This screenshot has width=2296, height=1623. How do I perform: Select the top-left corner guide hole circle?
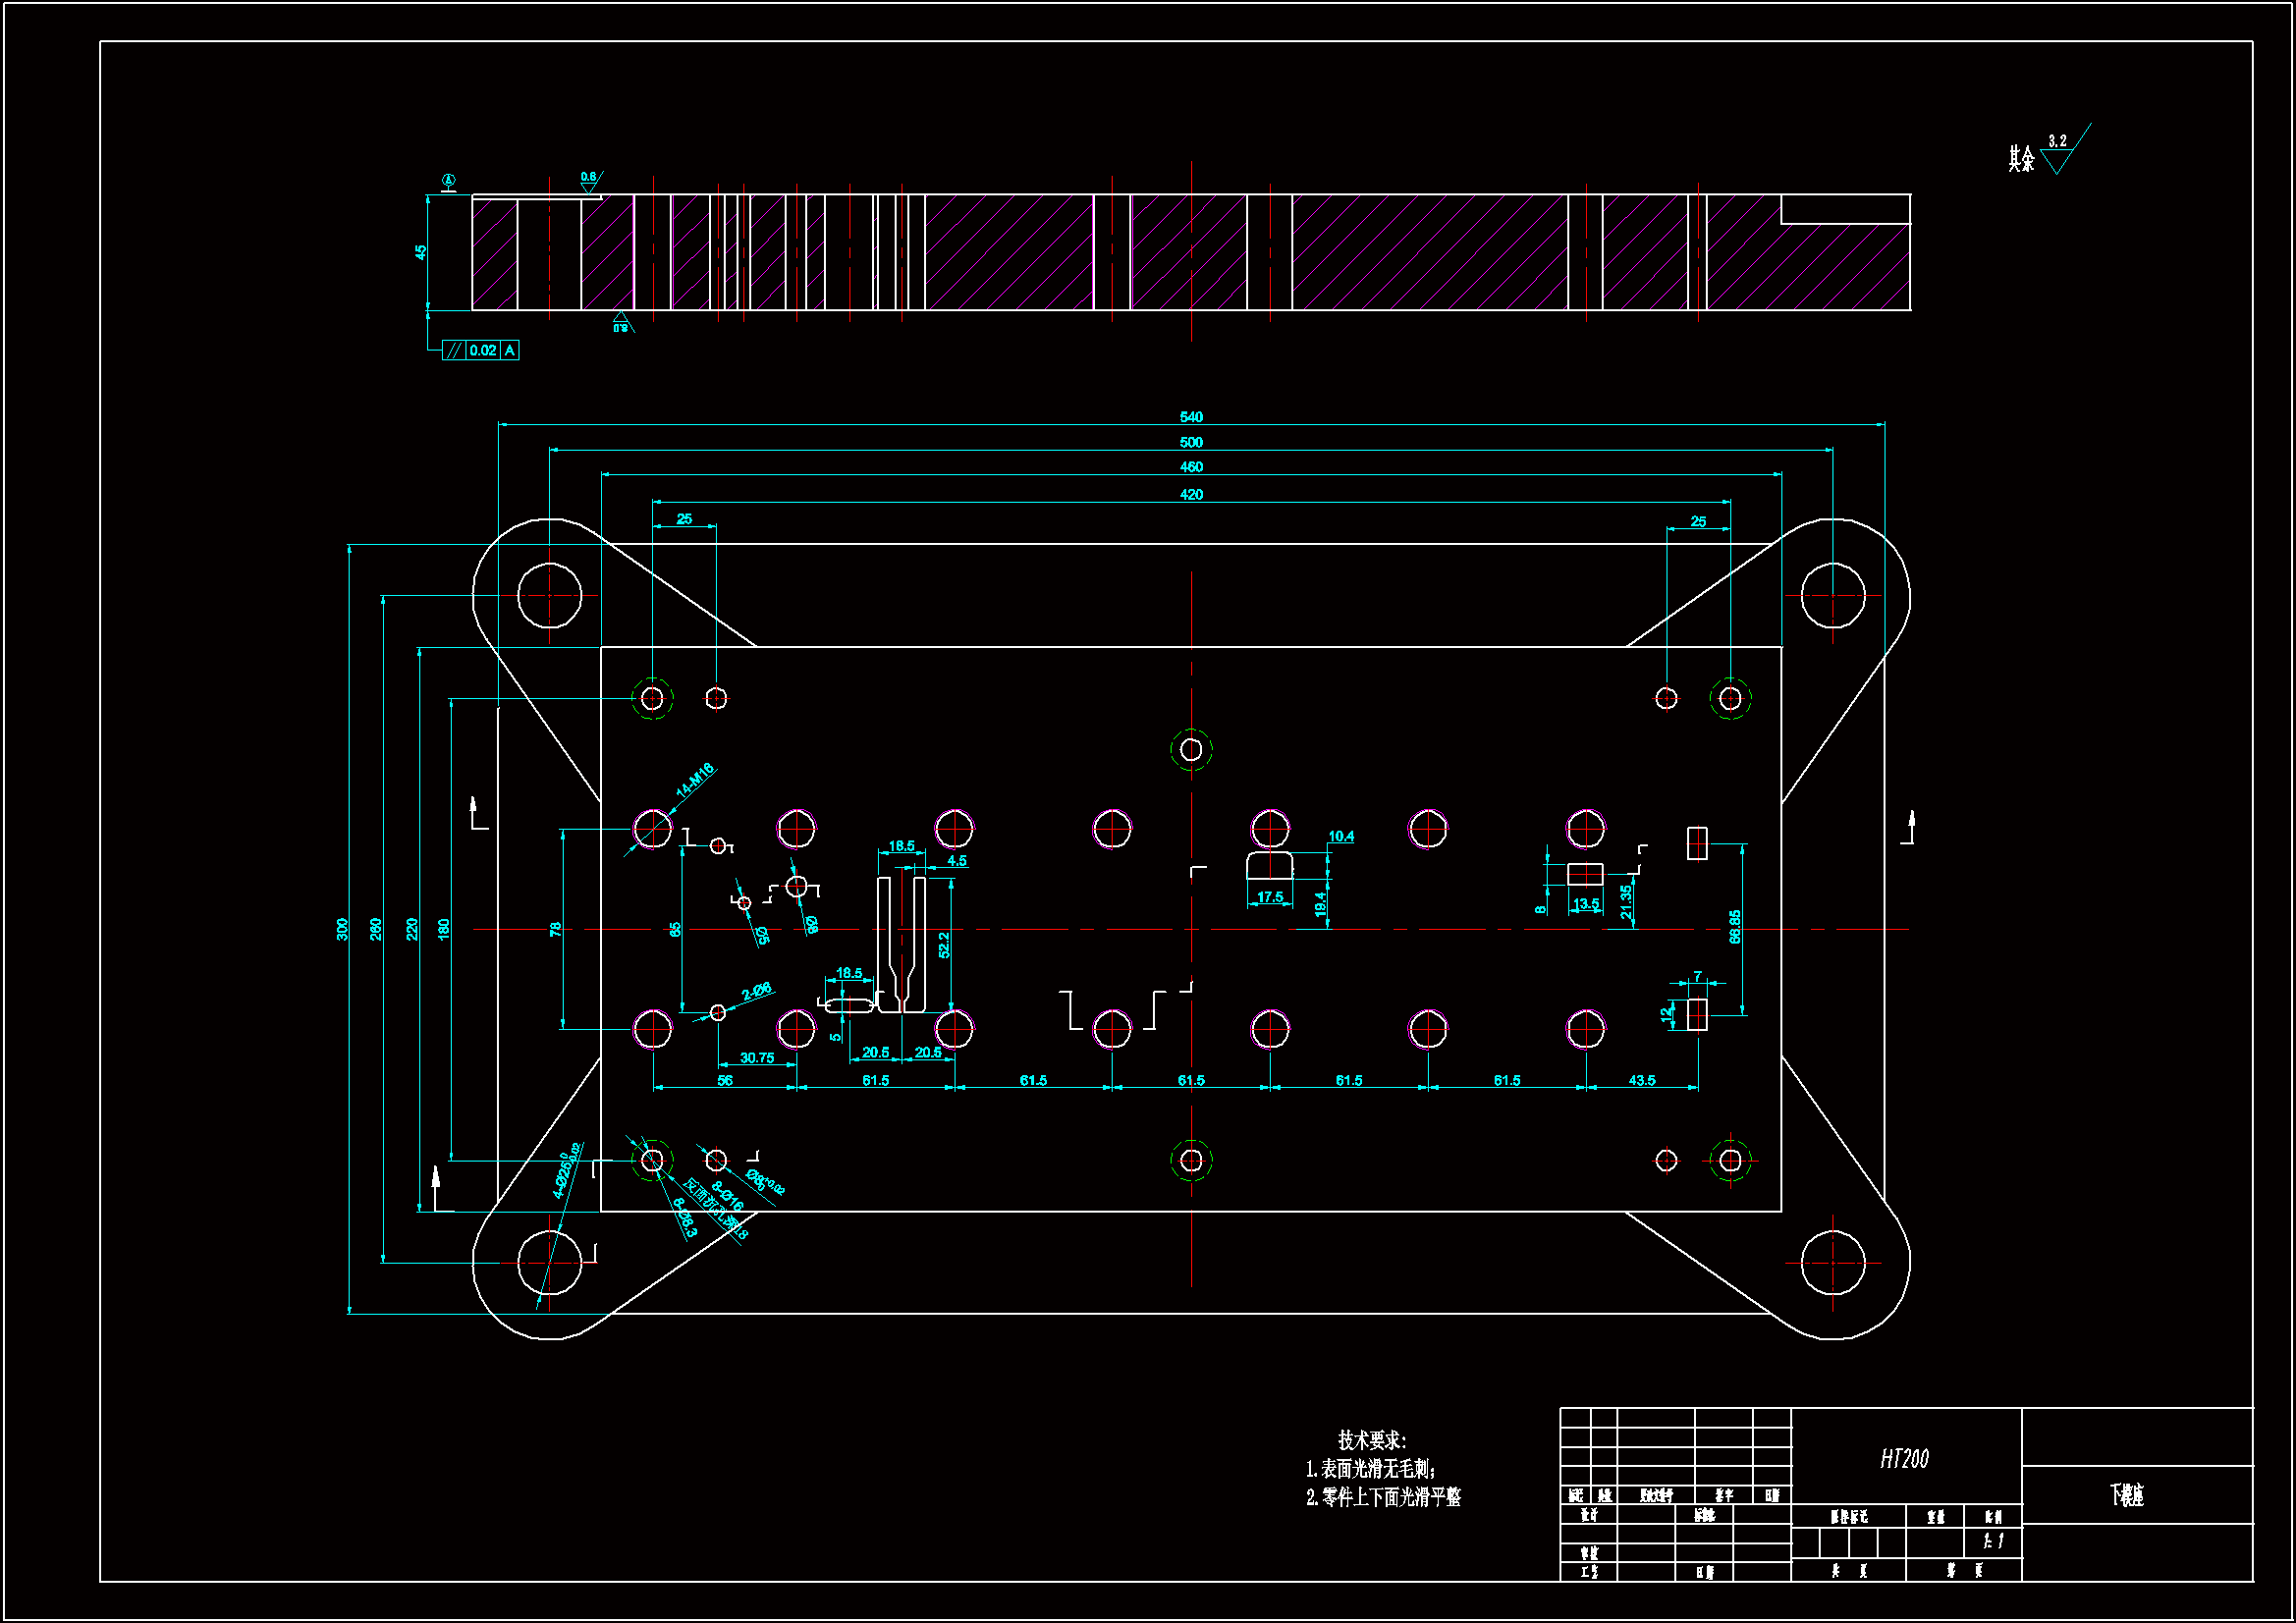(549, 595)
